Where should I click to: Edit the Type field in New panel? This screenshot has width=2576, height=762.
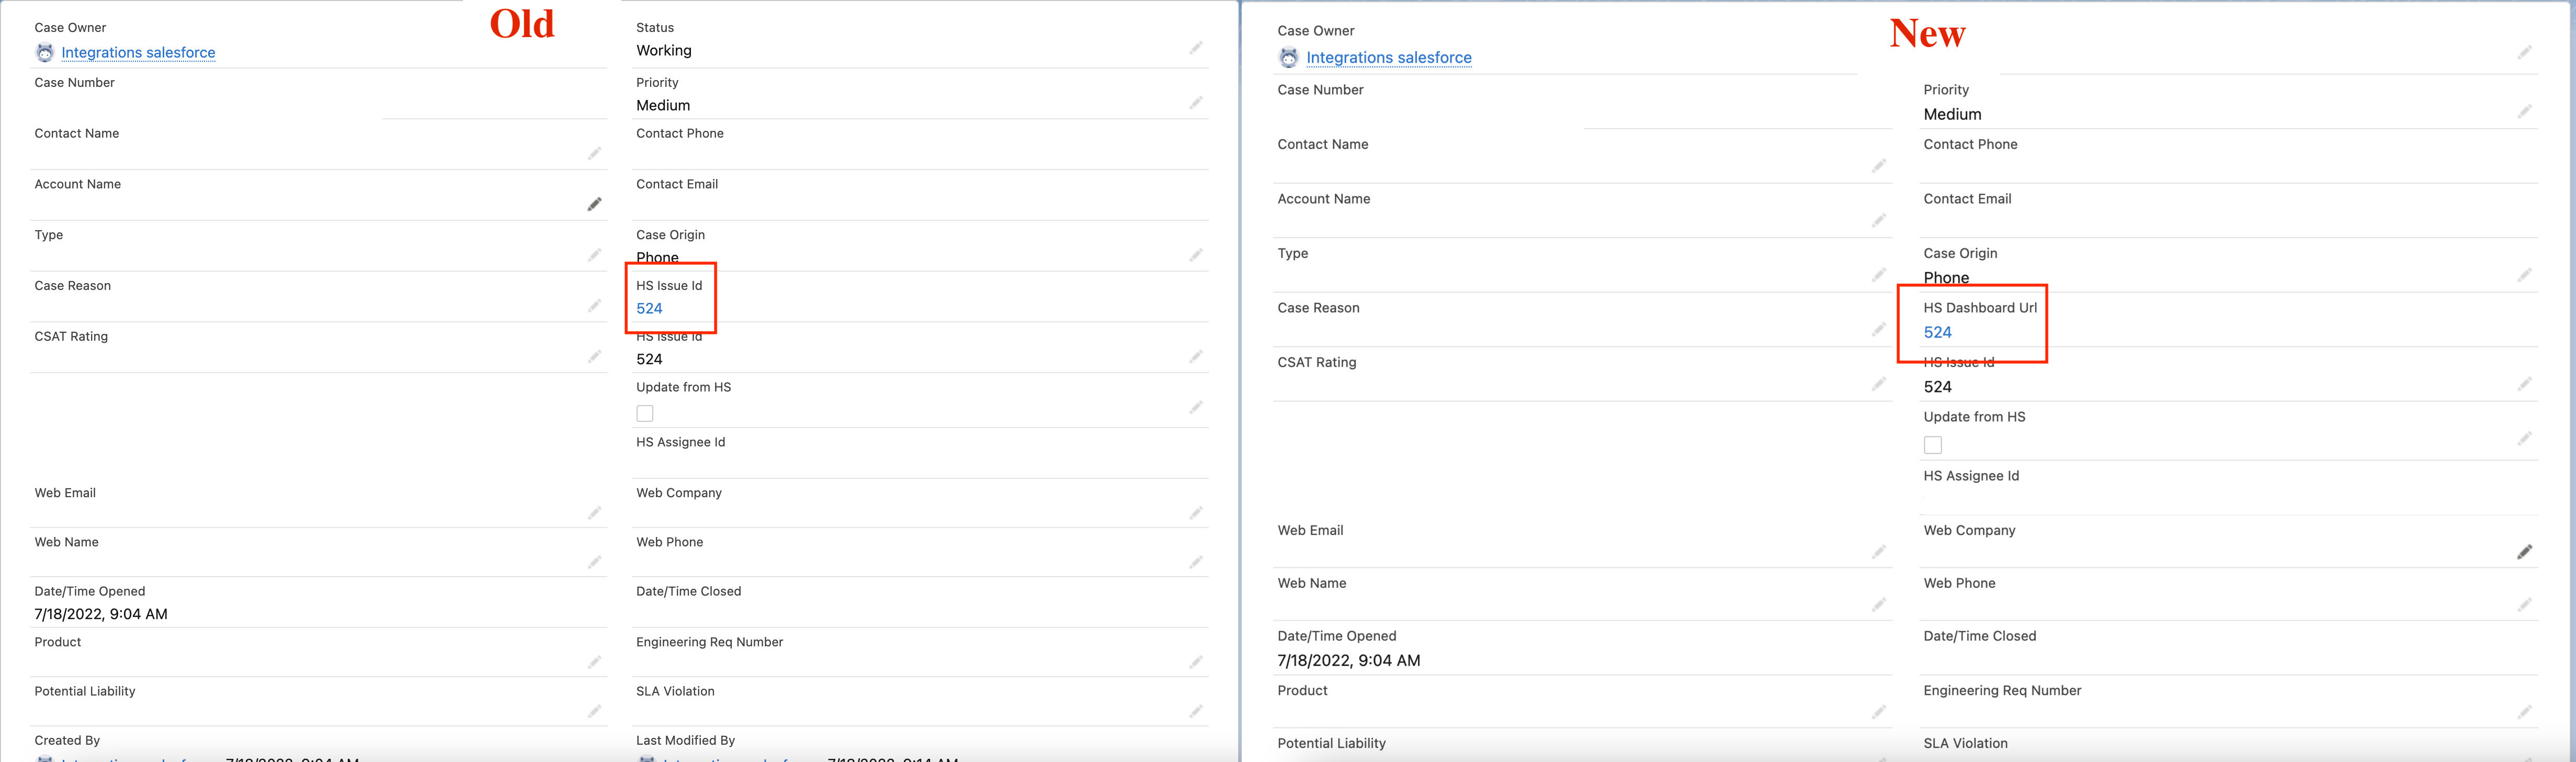[1878, 274]
